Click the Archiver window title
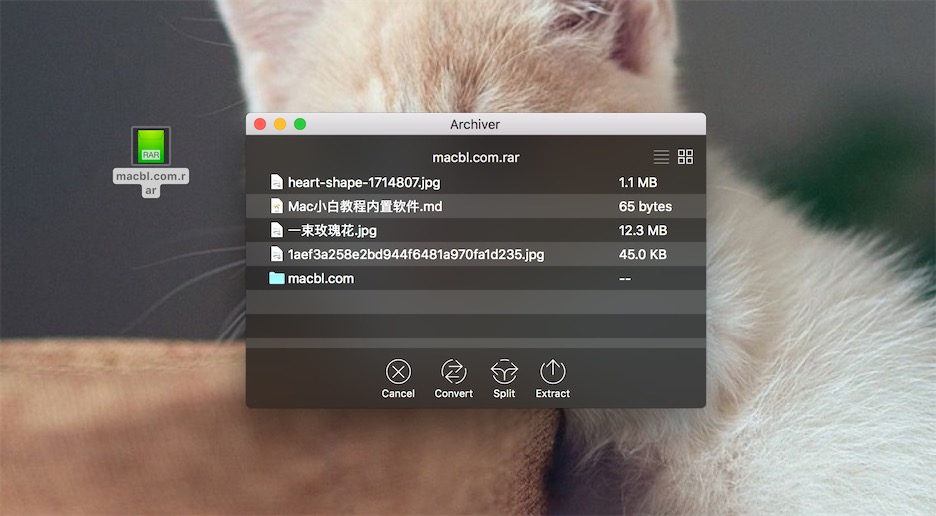This screenshot has height=516, width=936. (475, 124)
